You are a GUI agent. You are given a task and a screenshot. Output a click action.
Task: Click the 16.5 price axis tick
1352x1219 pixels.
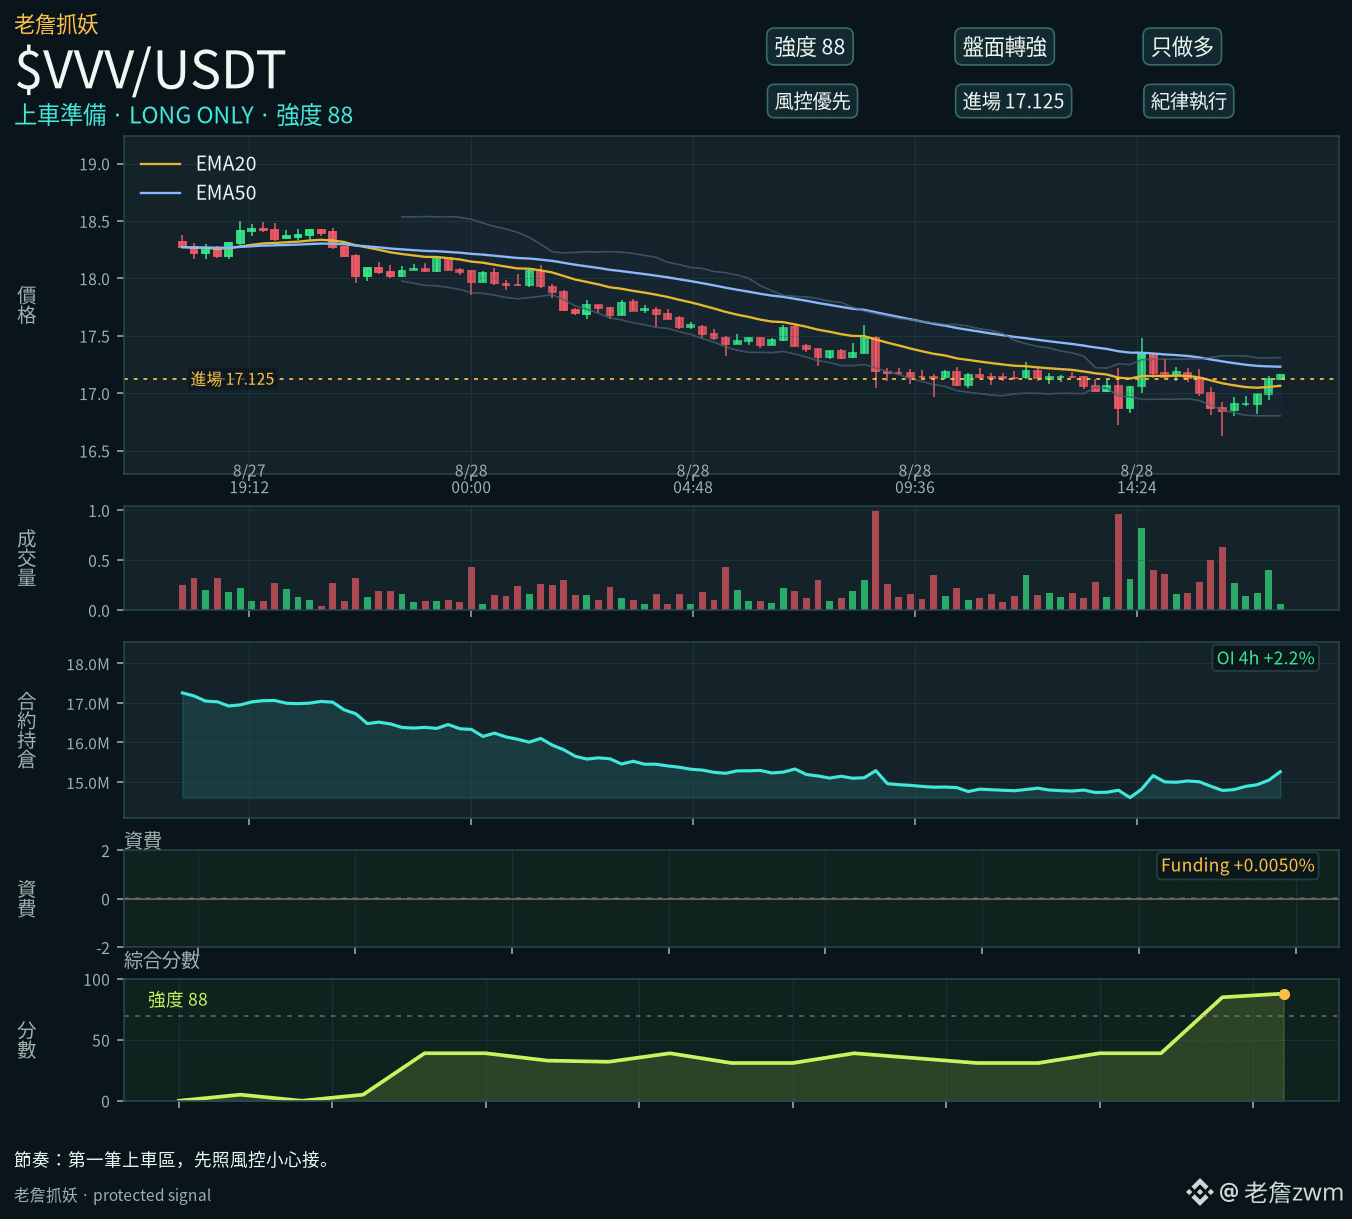coord(94,451)
